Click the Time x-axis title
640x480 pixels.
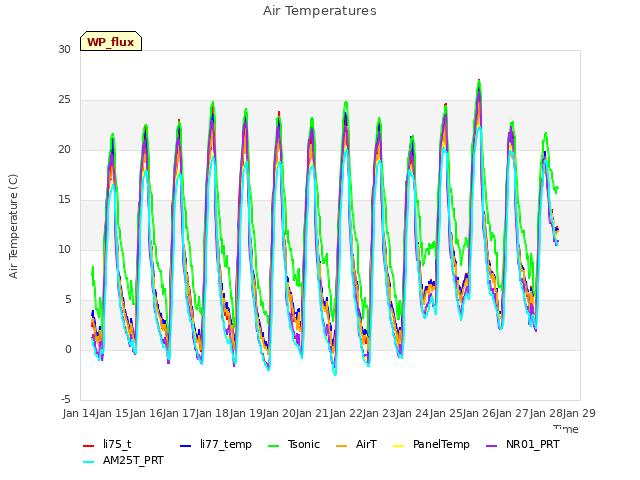[x=566, y=429]
